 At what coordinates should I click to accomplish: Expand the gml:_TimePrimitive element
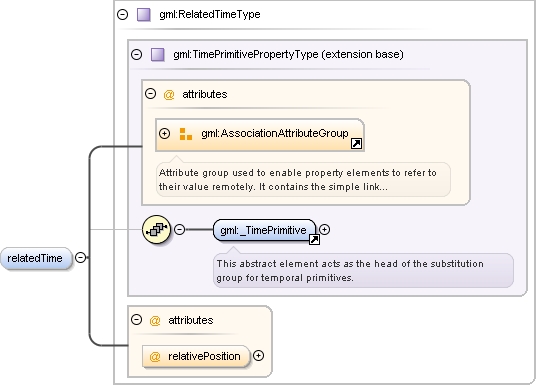pyautogui.click(x=324, y=229)
